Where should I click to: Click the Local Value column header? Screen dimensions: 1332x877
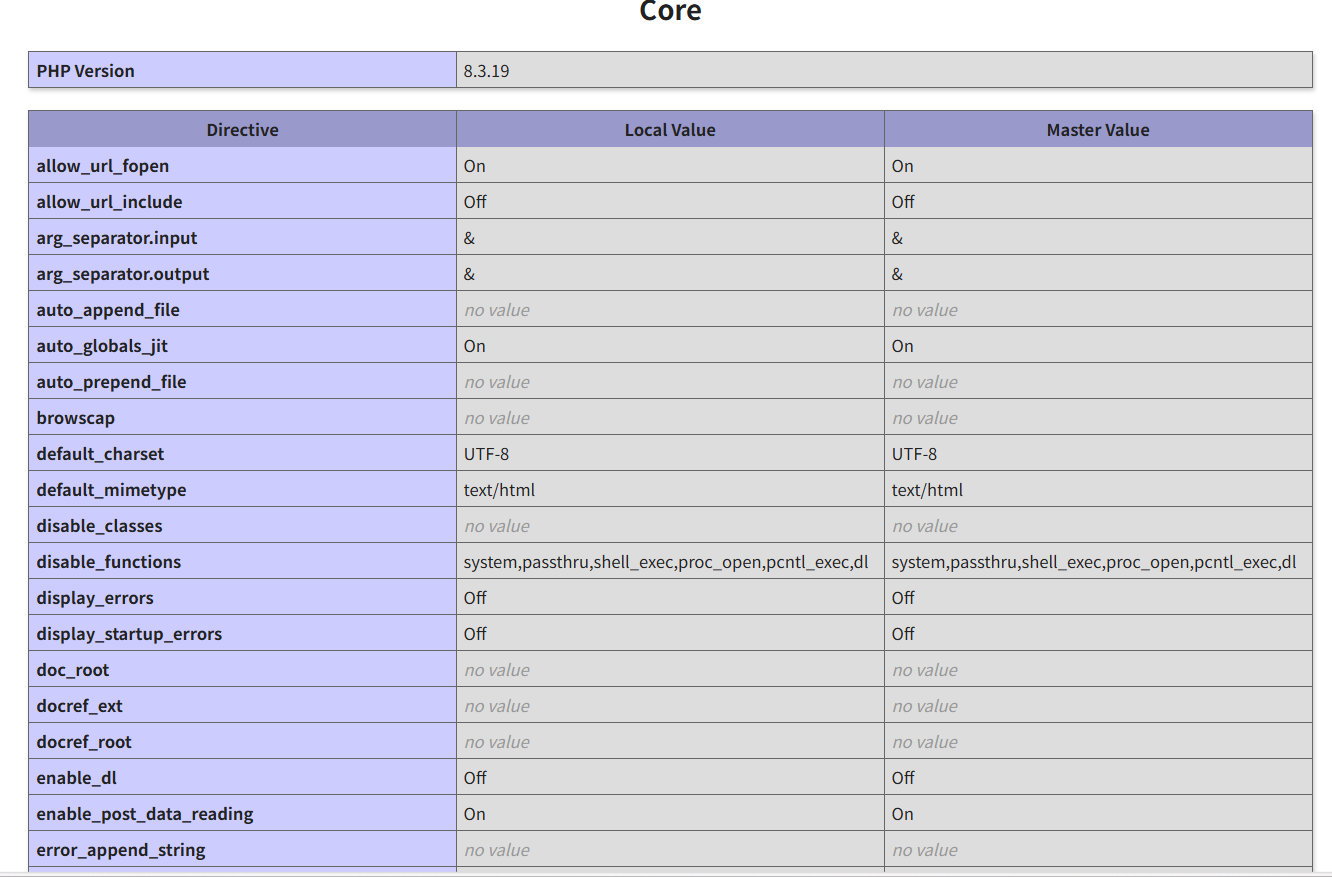tap(670, 130)
